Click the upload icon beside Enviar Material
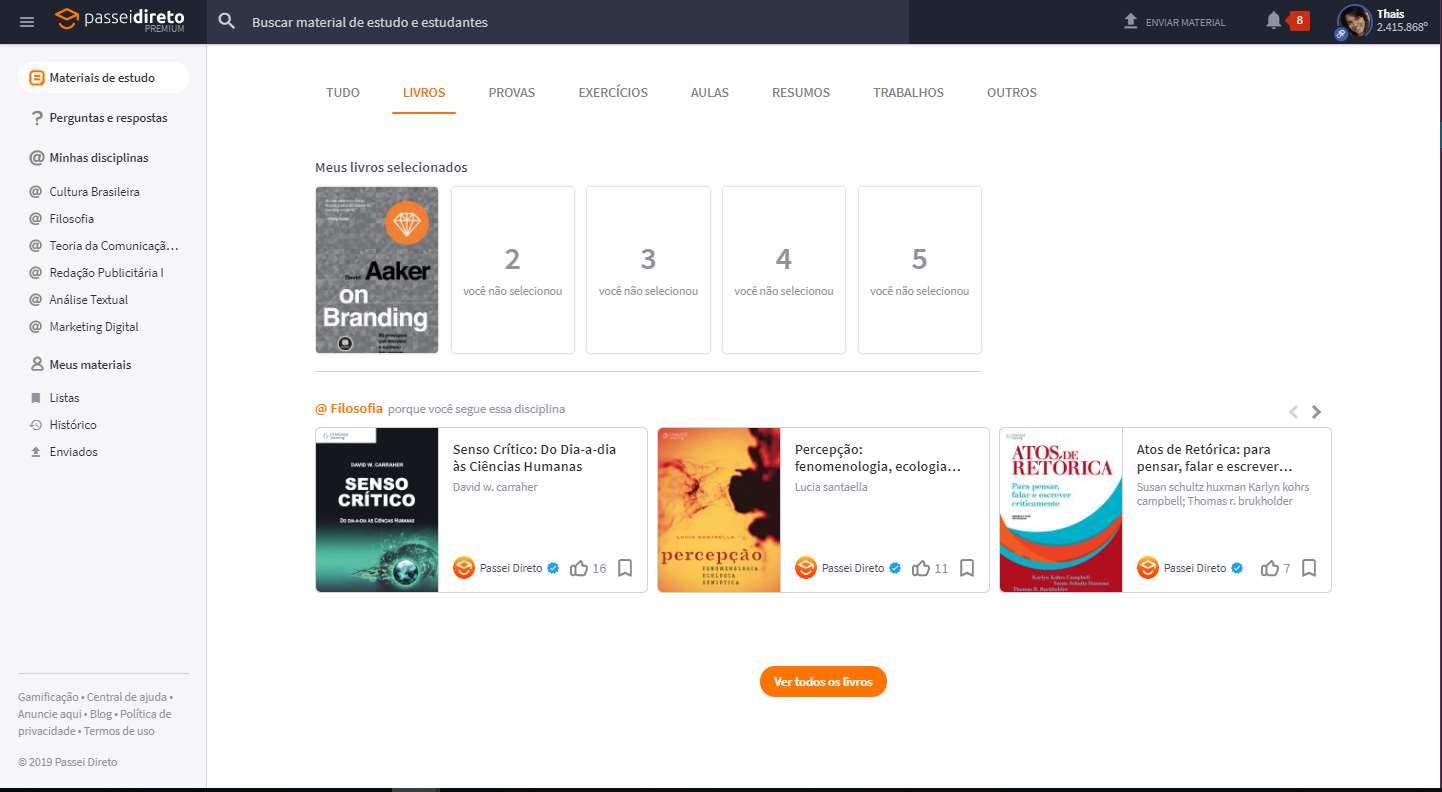 tap(1131, 21)
